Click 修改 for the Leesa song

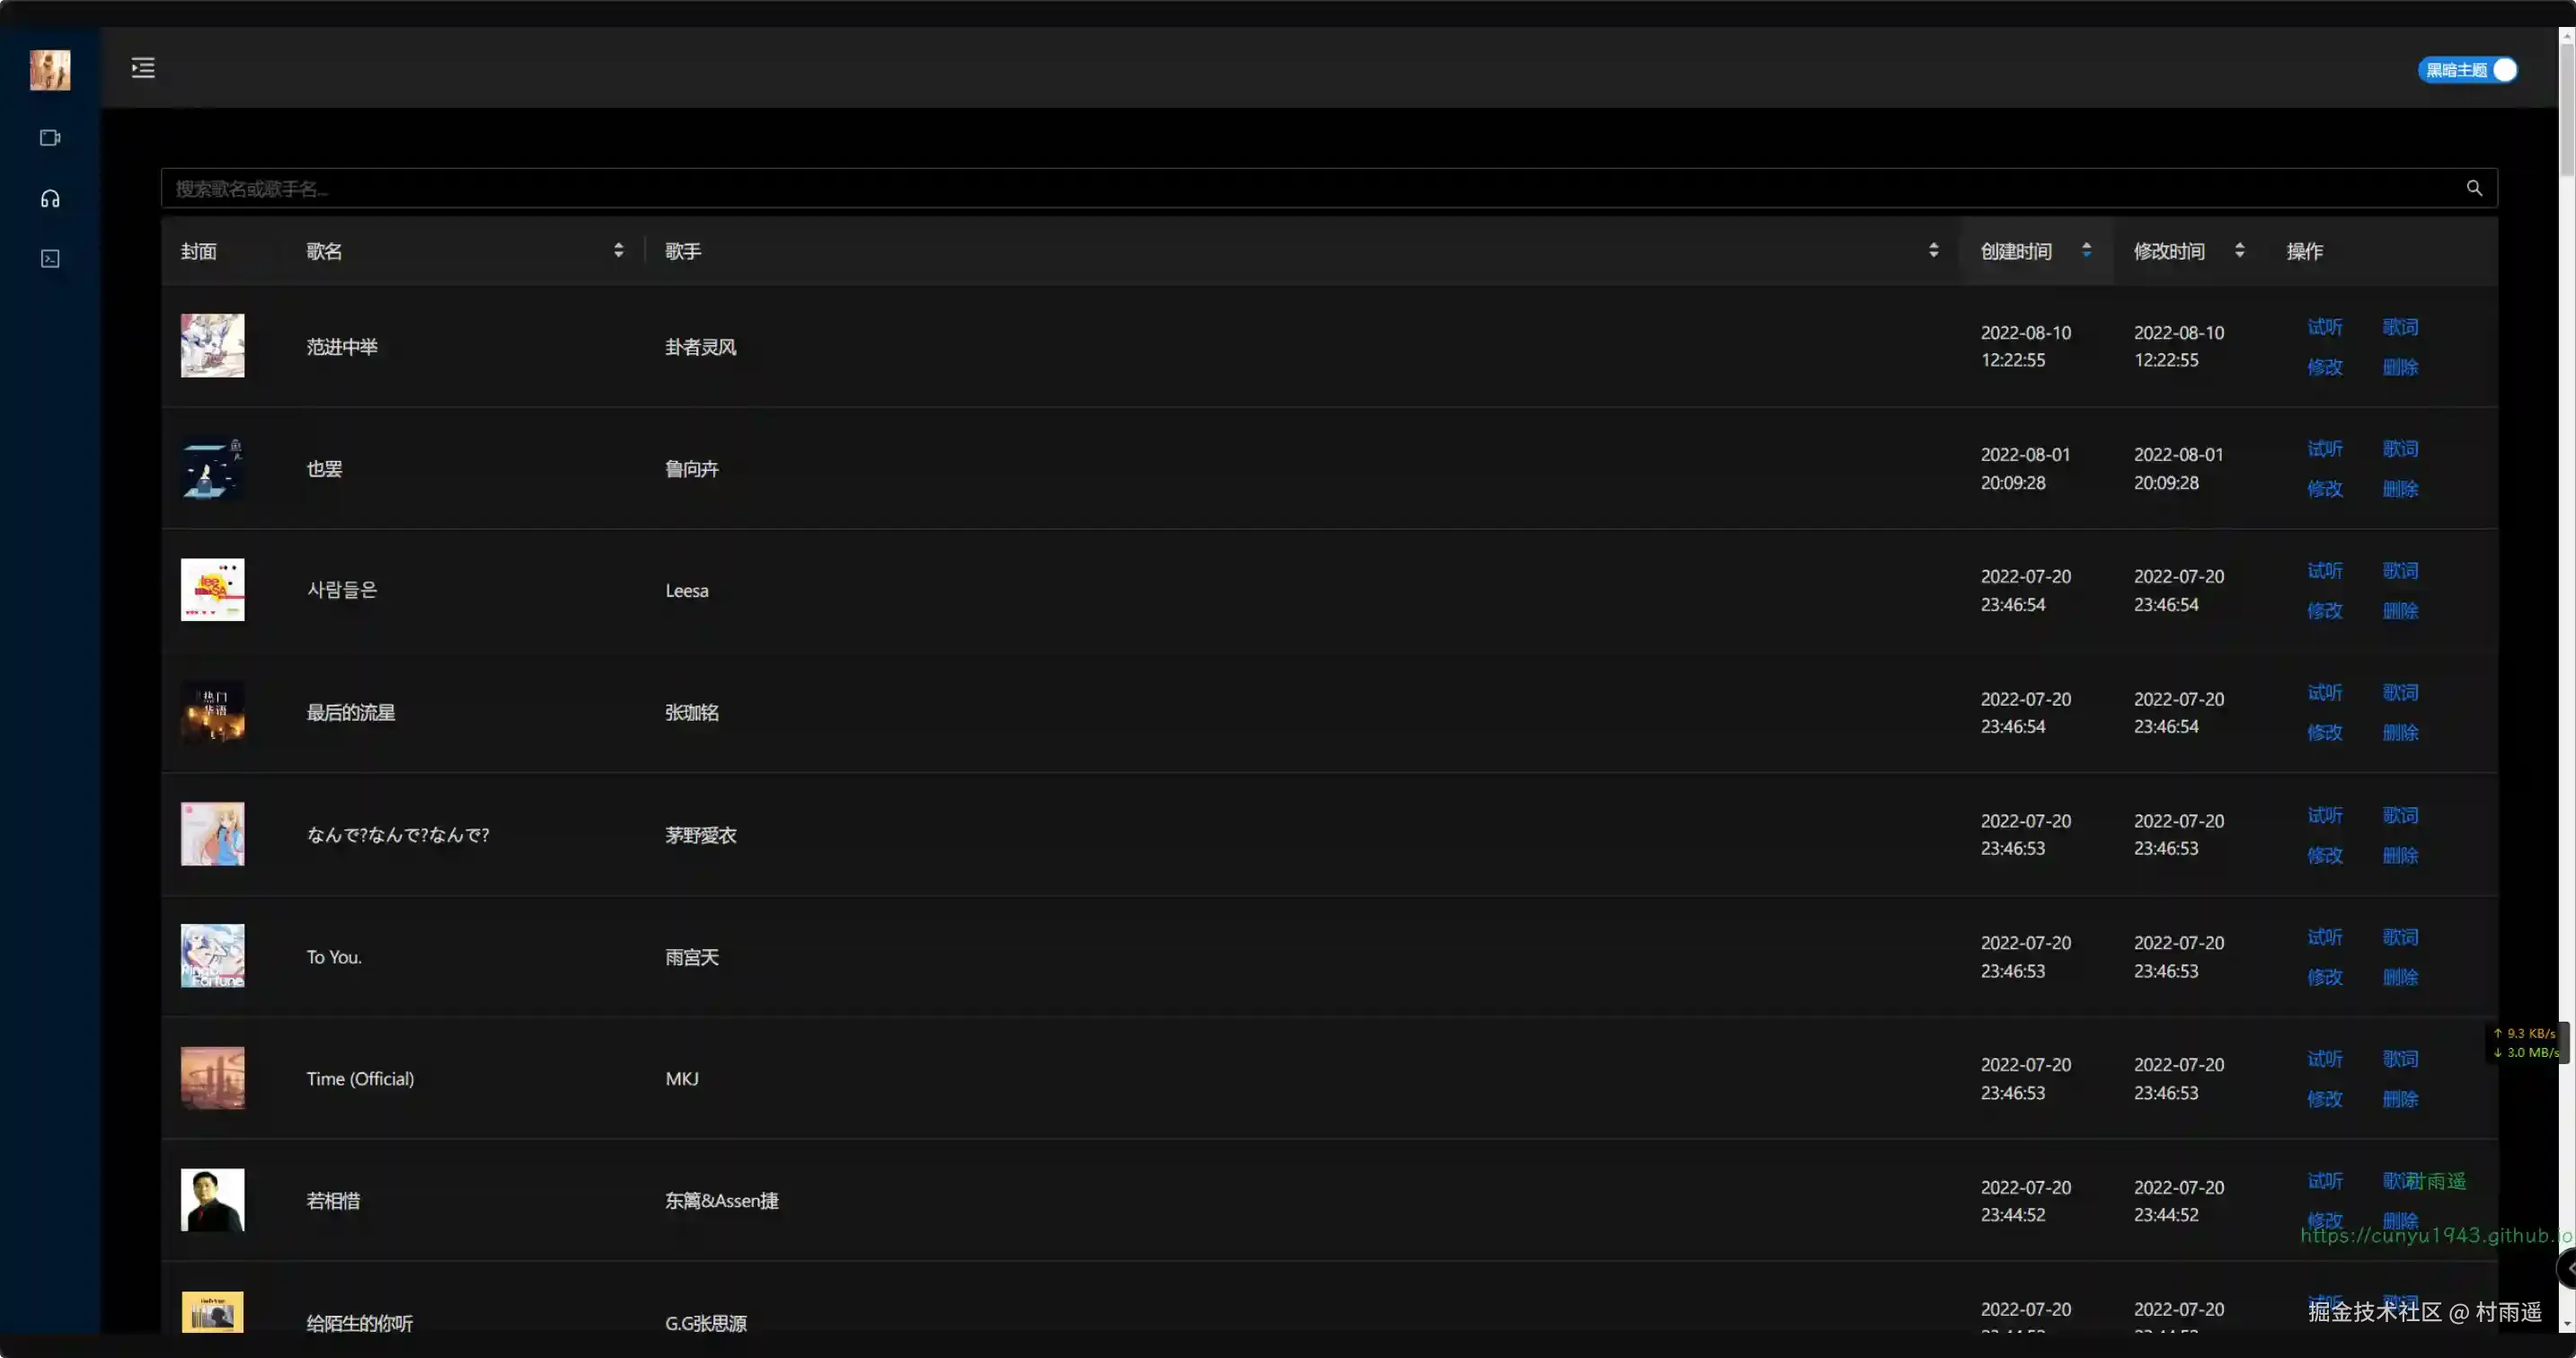point(2324,611)
